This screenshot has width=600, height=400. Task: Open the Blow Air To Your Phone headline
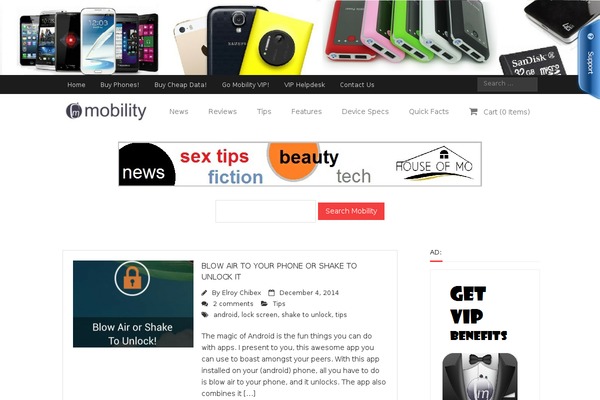coord(279,271)
